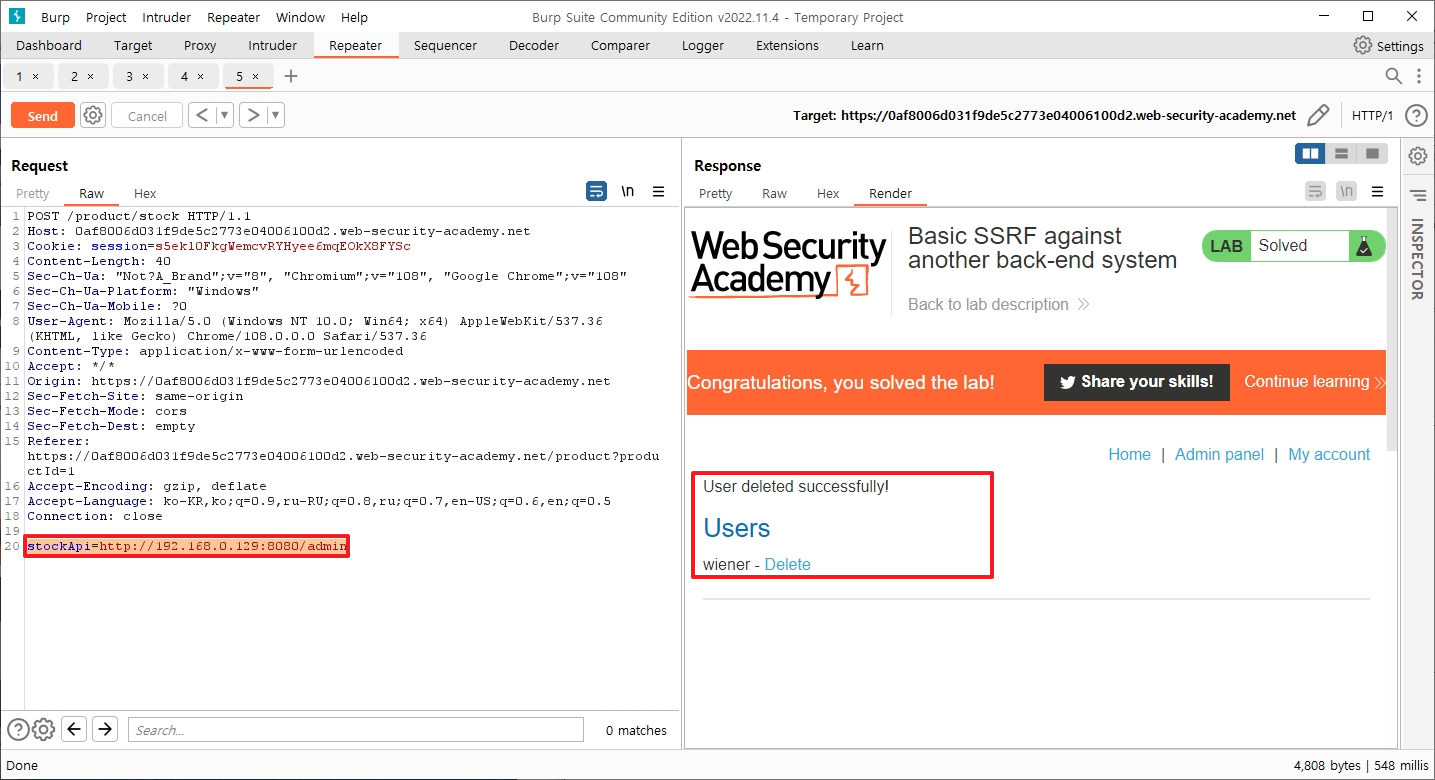Click the Home link in response

(x=1129, y=454)
